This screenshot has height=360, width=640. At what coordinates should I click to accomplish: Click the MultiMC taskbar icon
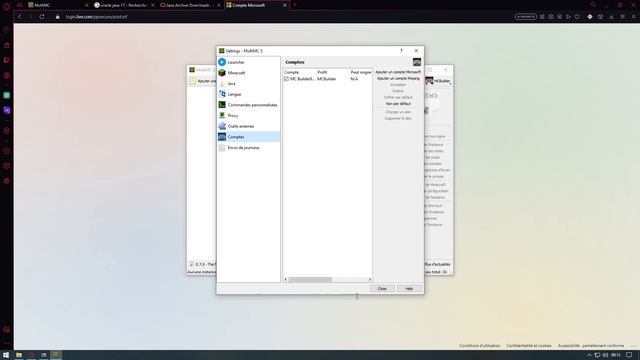[56, 355]
